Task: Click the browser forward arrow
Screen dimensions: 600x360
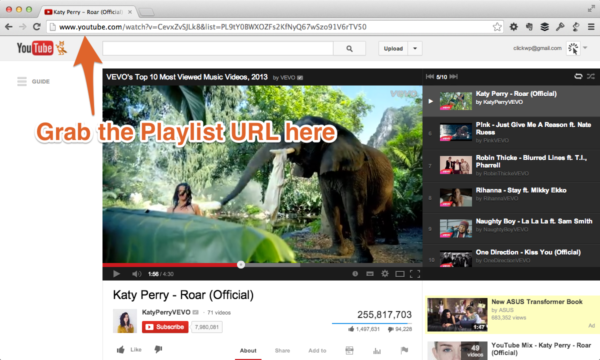Action: 23,27
